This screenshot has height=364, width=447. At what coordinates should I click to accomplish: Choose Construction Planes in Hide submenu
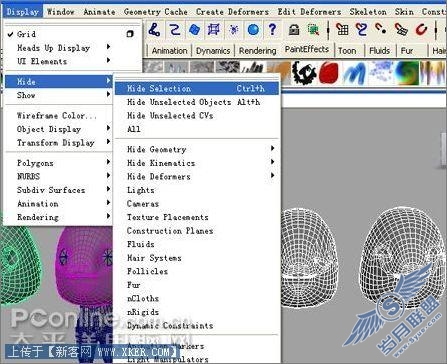[x=197, y=231]
